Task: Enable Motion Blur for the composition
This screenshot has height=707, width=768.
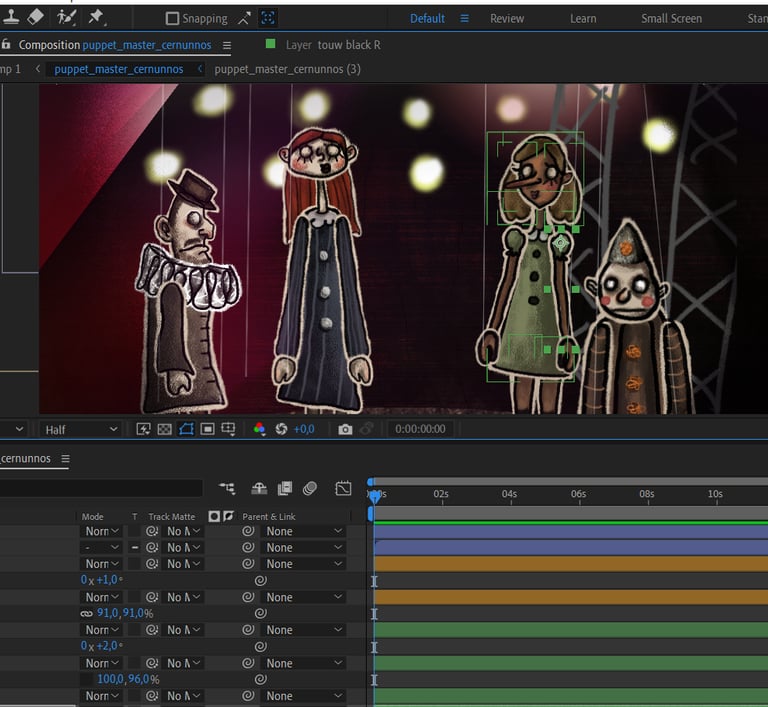Action: 310,489
